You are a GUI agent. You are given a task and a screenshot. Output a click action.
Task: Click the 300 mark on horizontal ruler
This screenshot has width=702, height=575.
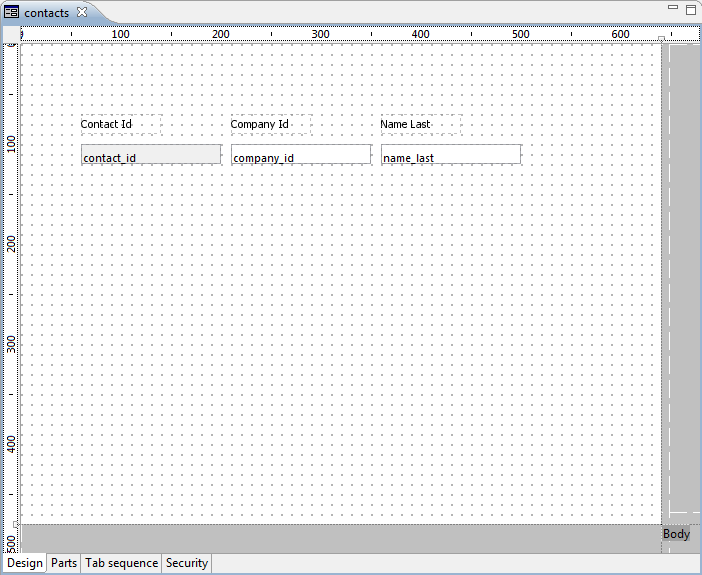[321, 34]
